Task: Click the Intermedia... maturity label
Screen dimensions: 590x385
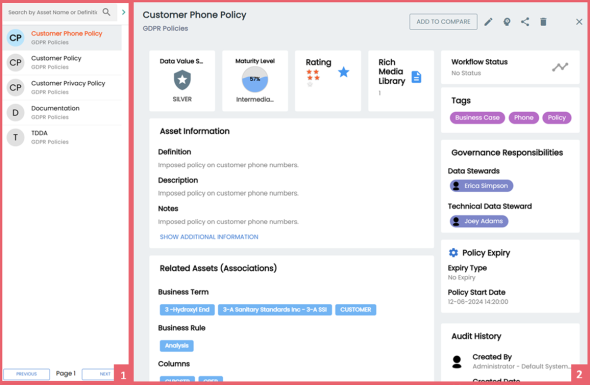Action: pos(255,99)
